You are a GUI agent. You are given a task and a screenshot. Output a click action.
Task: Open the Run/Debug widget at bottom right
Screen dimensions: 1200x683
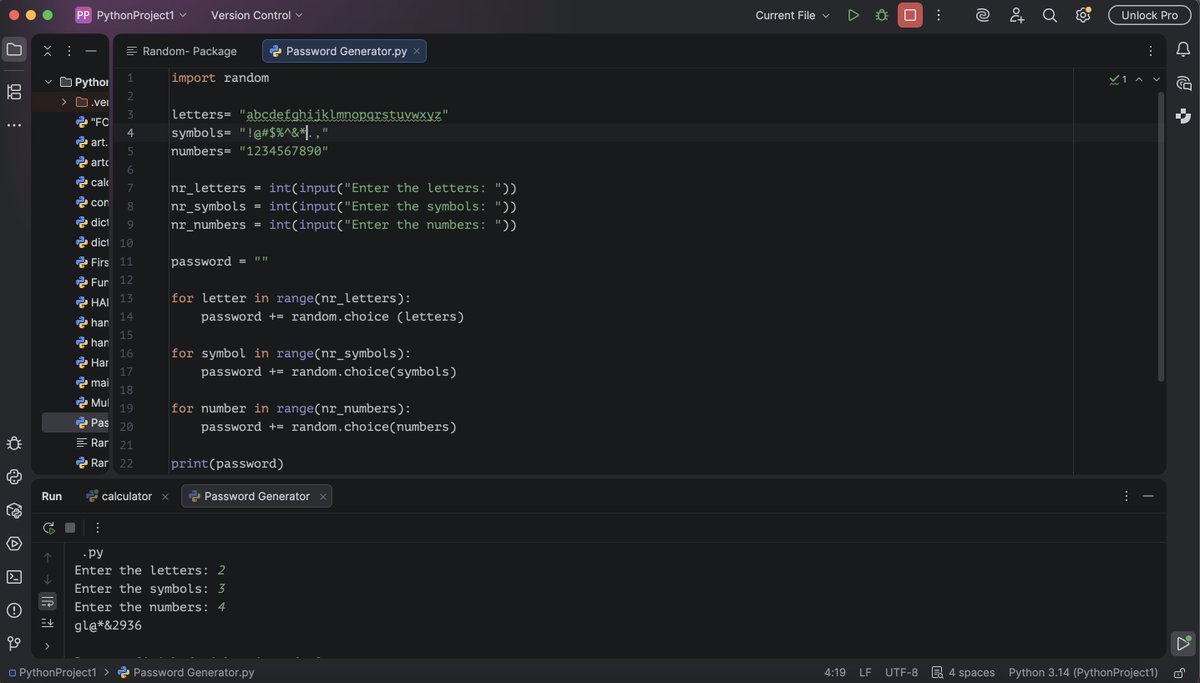pyautogui.click(x=1183, y=643)
